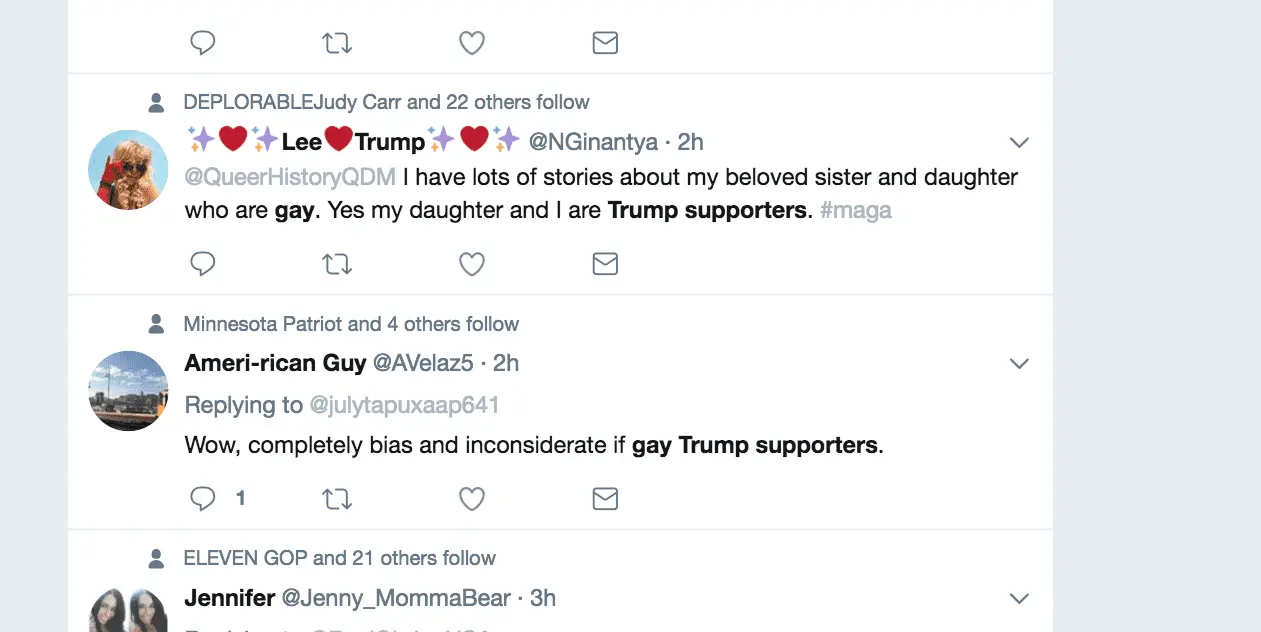1261x632 pixels.
Task: Message Ameri-rican Guy's tweet with envelope icon
Action: coord(605,498)
